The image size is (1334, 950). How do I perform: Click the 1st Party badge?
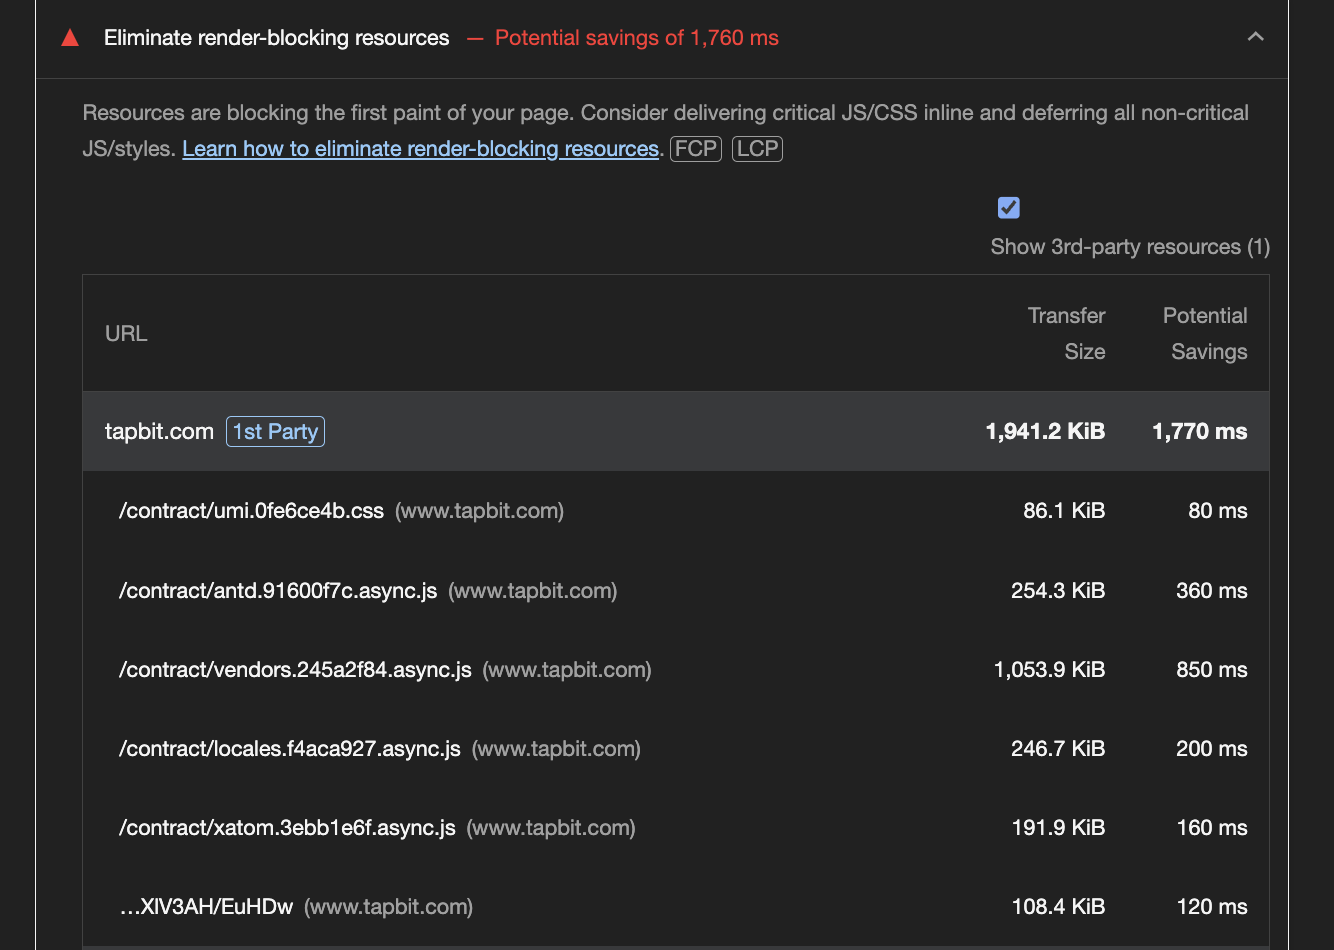(x=275, y=431)
